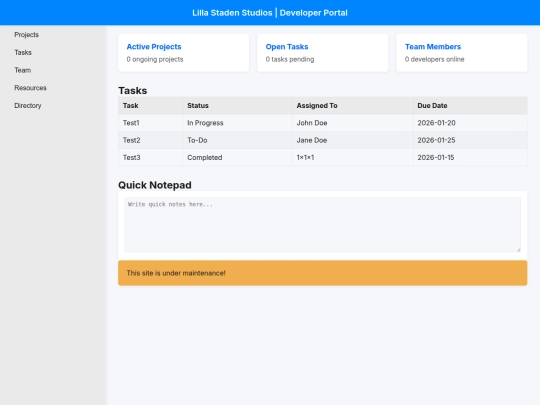Image resolution: width=540 pixels, height=405 pixels.
Task: Click the Lilla Staden Studios header title
Action: coord(270,13)
